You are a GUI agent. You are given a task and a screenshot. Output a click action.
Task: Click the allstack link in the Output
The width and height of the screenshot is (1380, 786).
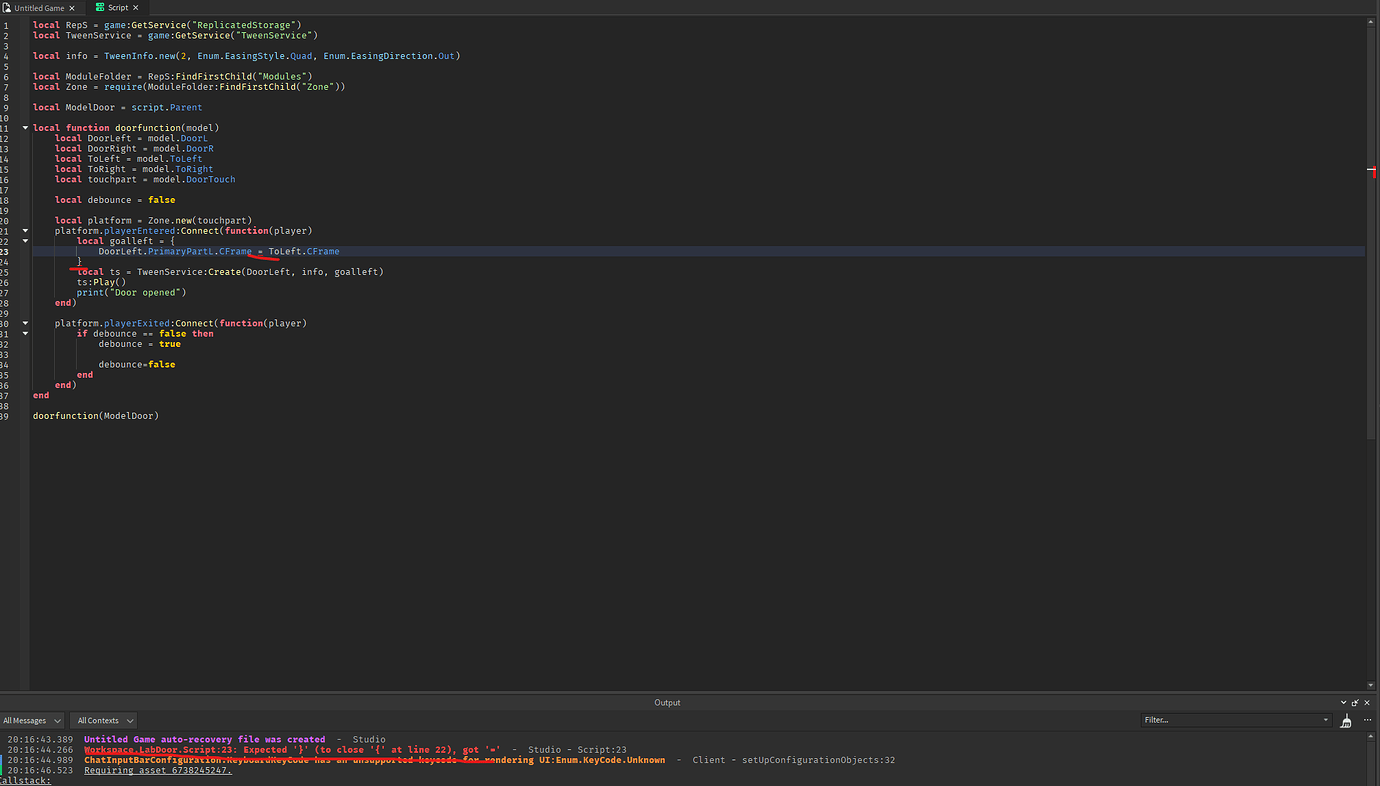click(x=26, y=780)
